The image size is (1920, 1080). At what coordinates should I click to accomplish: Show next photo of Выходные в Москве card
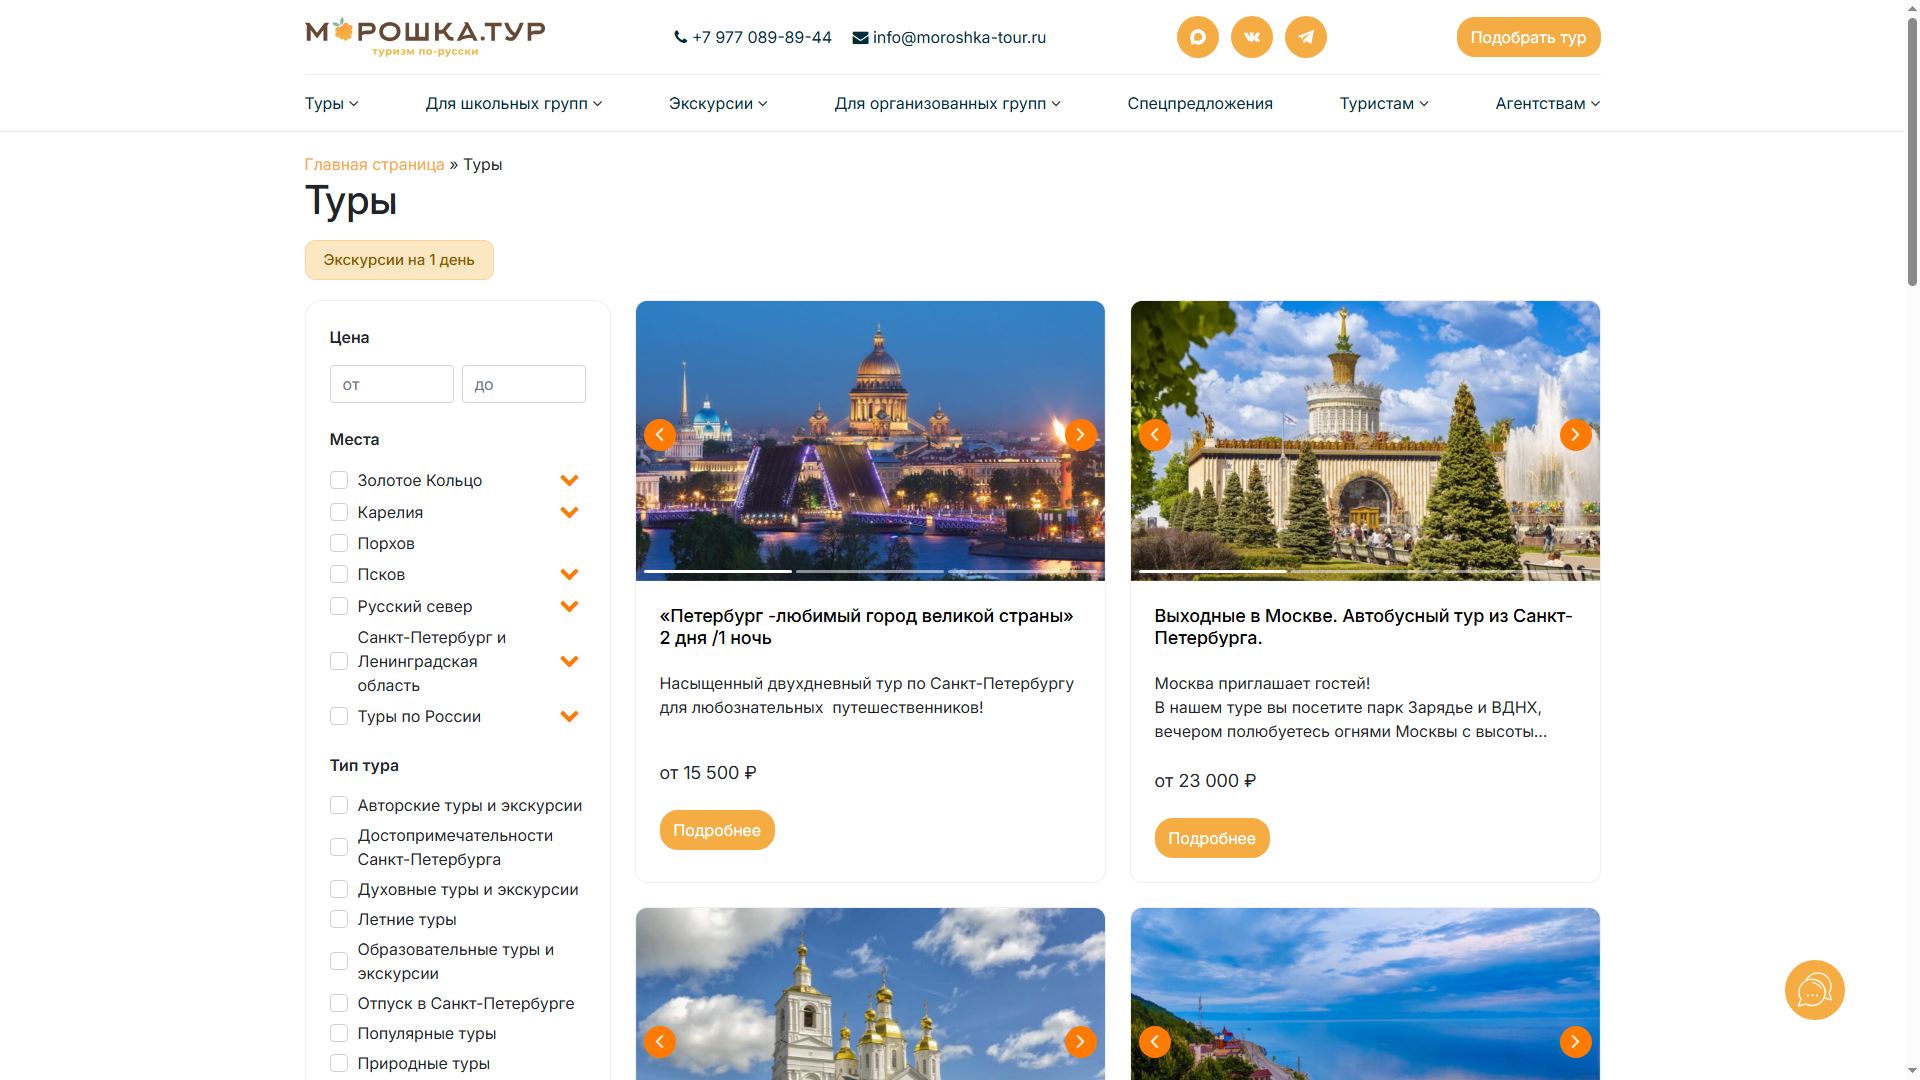(x=1575, y=435)
